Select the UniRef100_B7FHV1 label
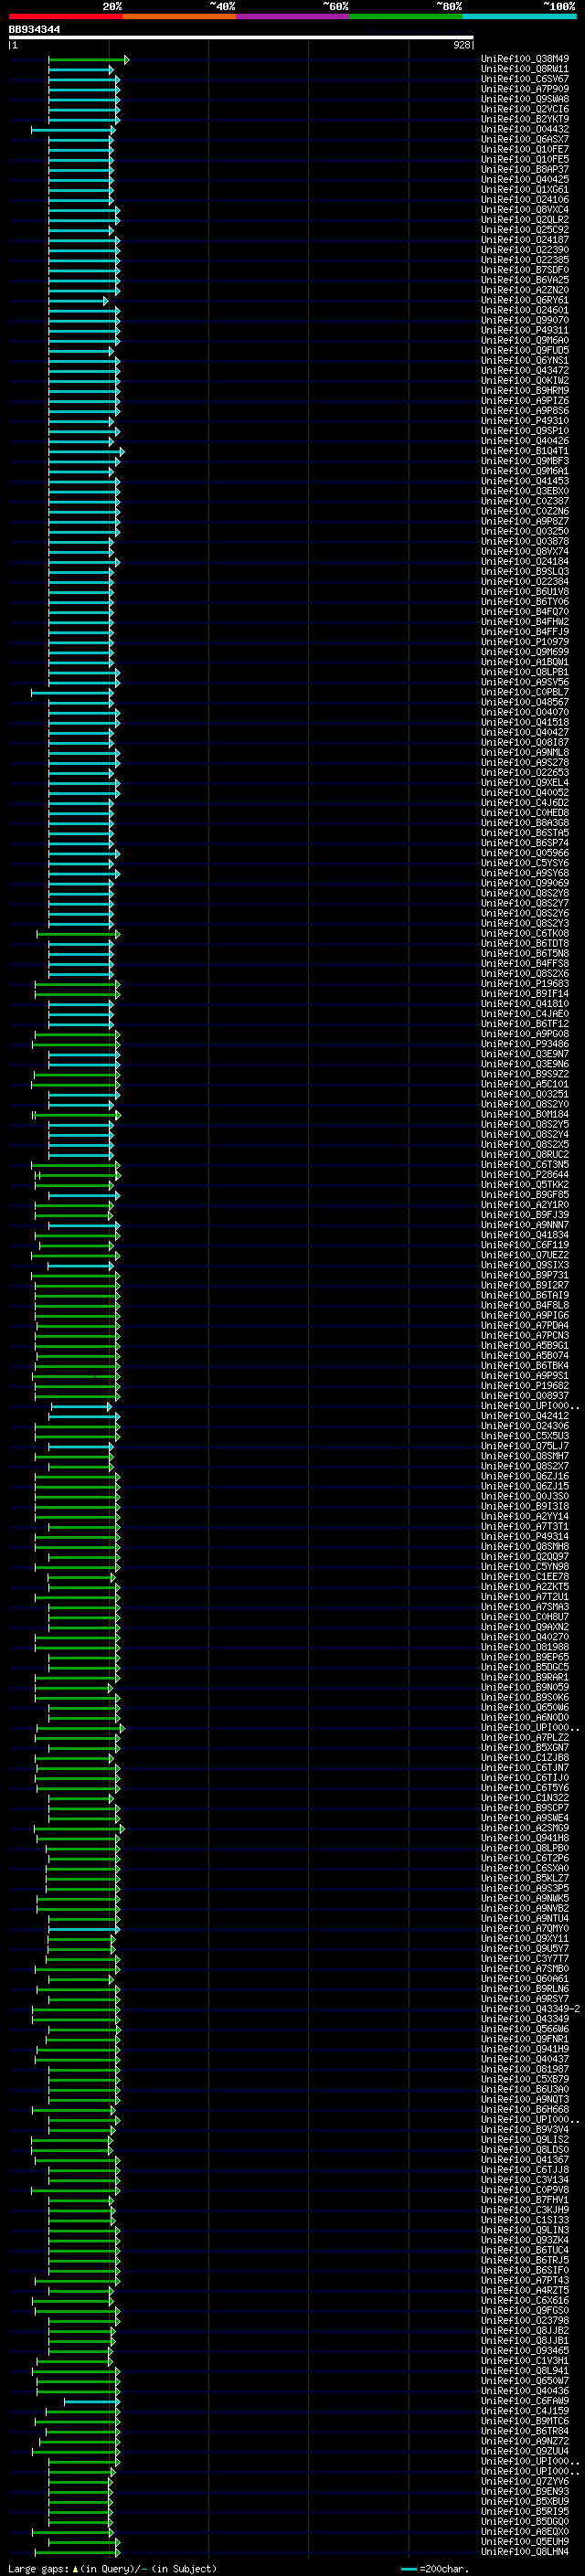Viewport: 585px width, 2576px height. pos(525,2199)
